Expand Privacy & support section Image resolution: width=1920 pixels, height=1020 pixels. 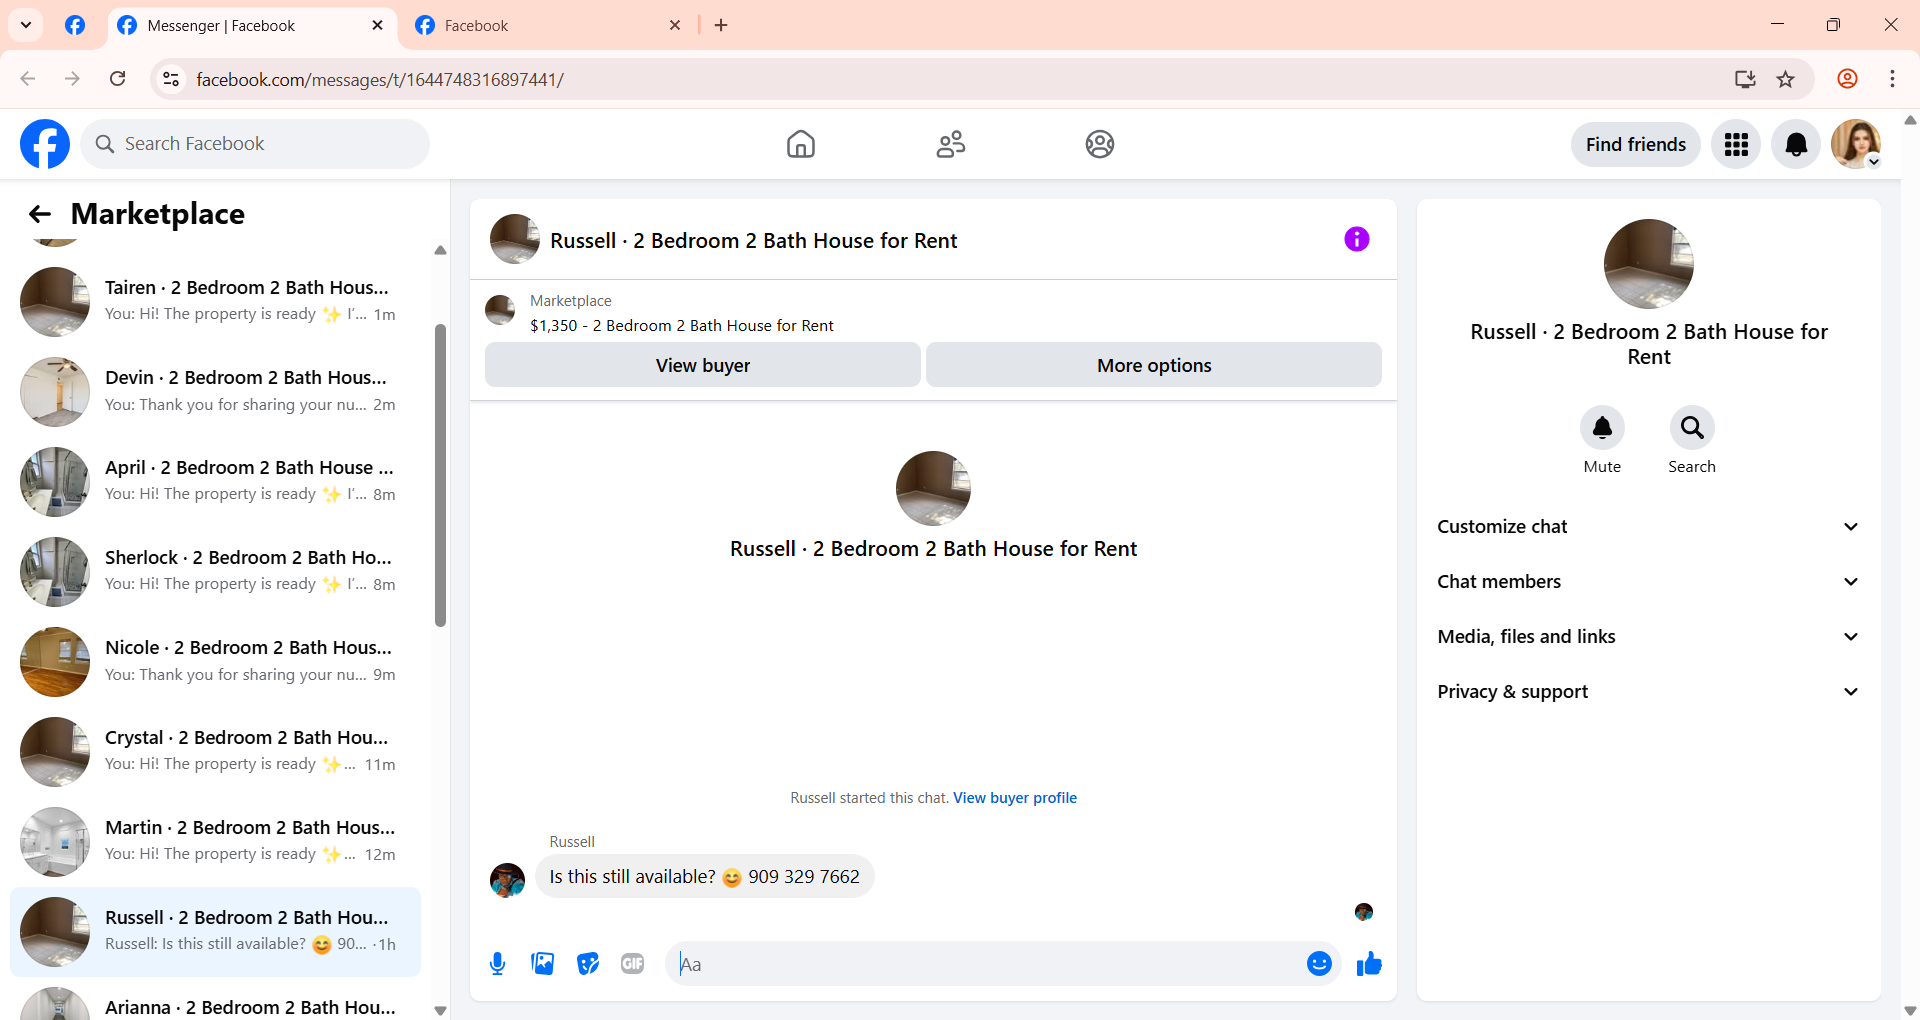click(1648, 692)
